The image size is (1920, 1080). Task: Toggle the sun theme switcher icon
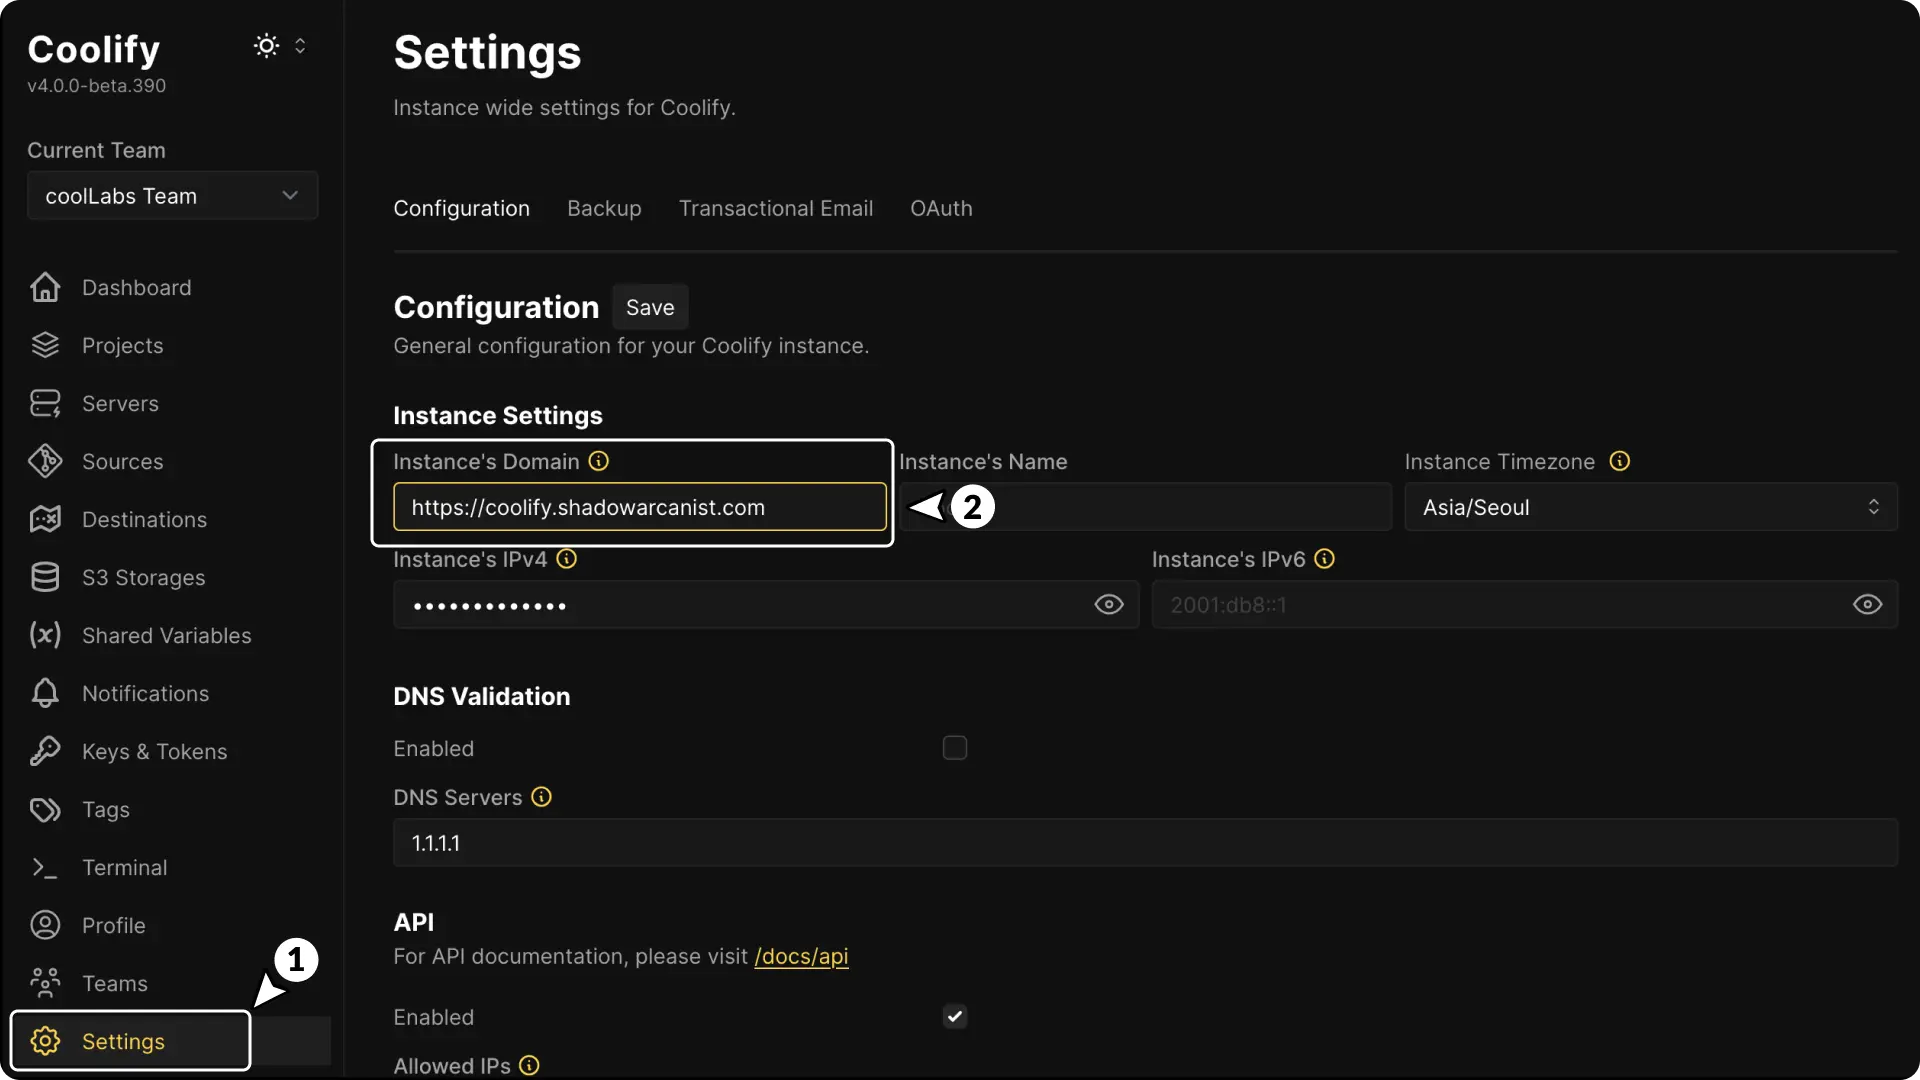click(x=266, y=46)
